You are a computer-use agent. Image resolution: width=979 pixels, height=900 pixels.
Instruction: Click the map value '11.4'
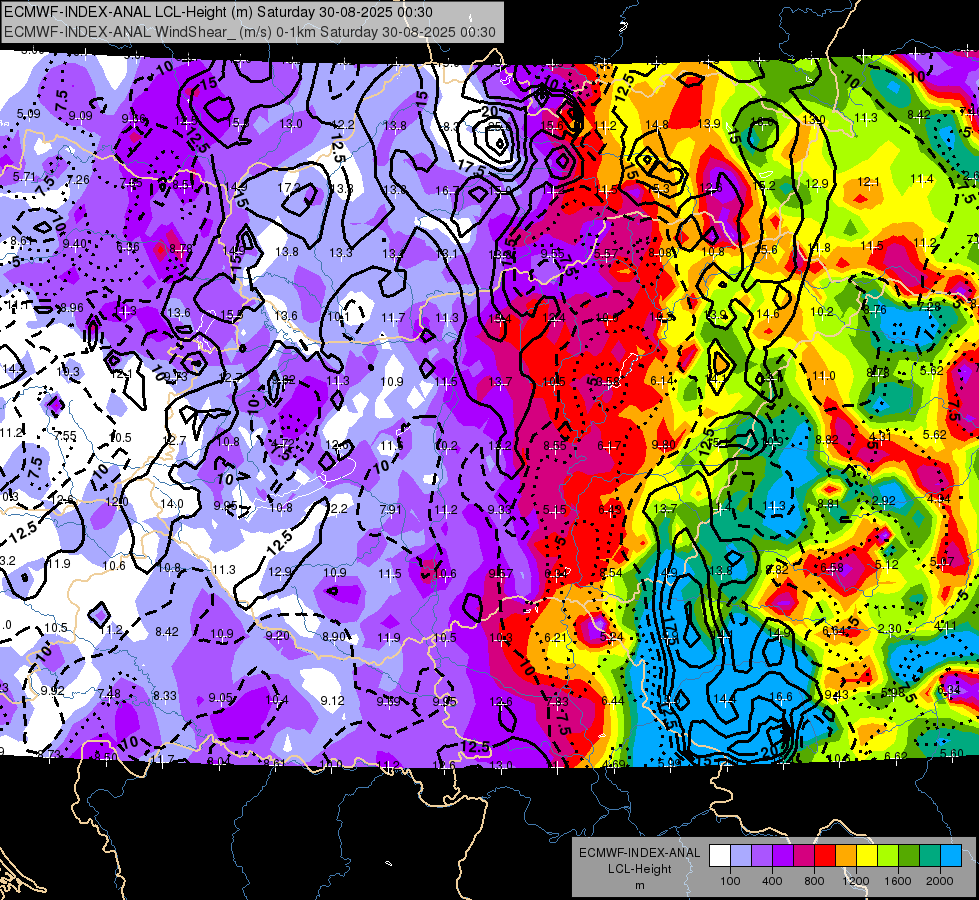pos(922,179)
